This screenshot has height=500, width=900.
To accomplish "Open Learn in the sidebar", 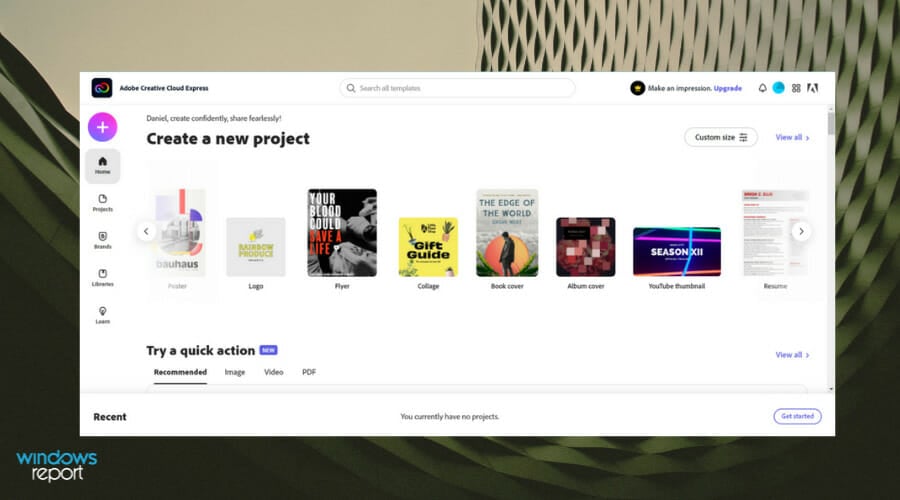I will [103, 315].
